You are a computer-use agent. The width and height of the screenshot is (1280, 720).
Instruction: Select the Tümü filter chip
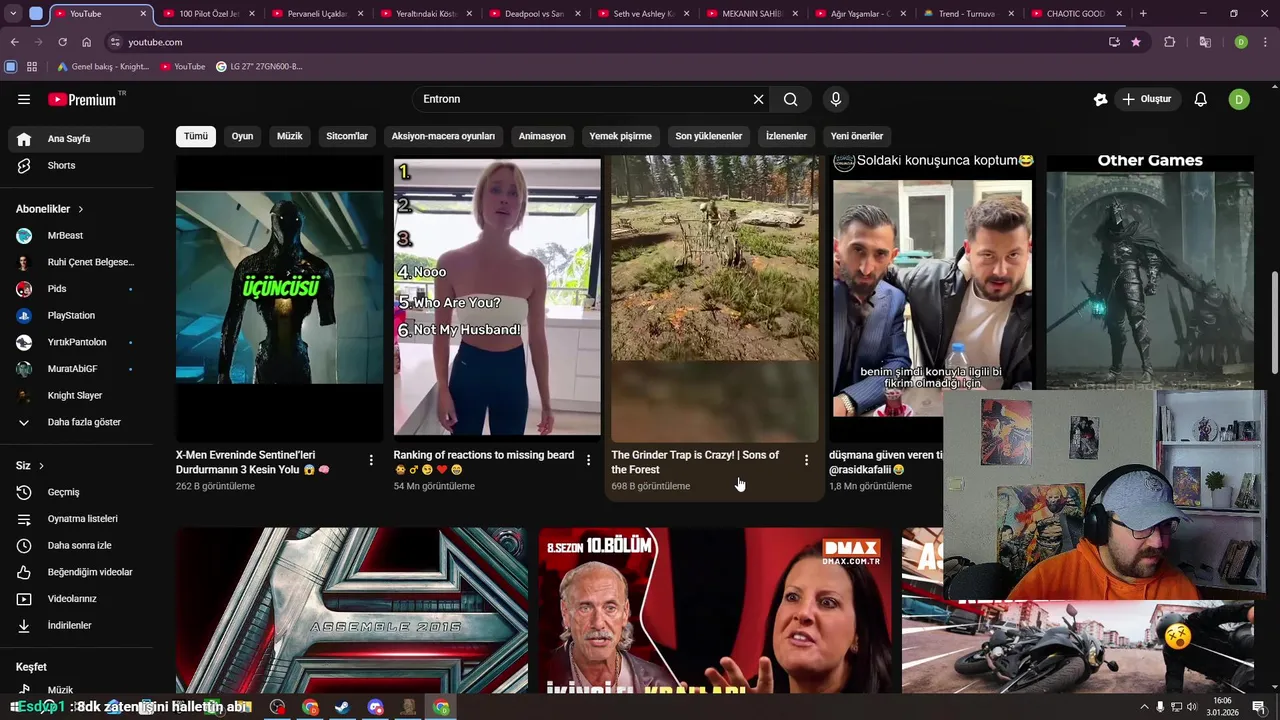click(x=196, y=136)
